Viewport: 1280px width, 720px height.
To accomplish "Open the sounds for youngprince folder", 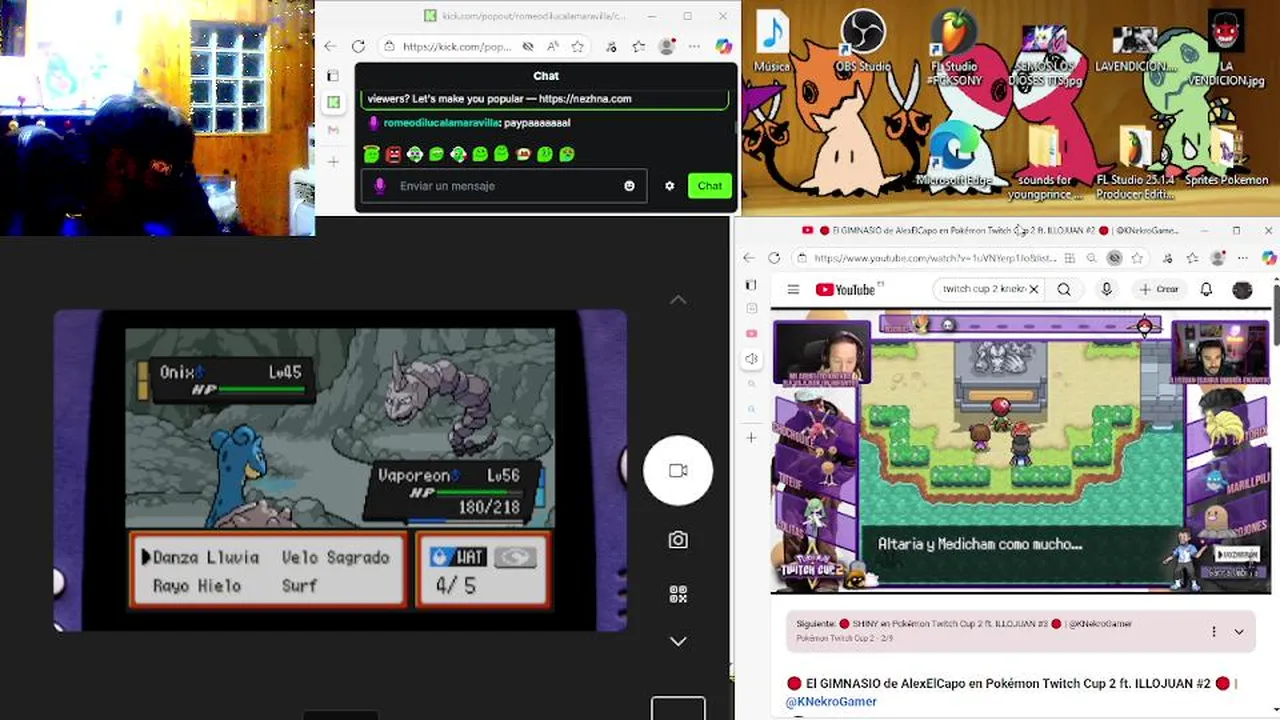I will point(1044,160).
